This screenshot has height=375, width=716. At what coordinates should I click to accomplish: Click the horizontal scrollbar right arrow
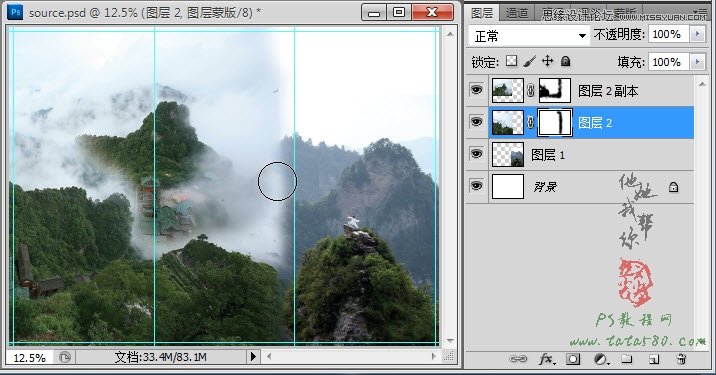pyautogui.click(x=434, y=356)
